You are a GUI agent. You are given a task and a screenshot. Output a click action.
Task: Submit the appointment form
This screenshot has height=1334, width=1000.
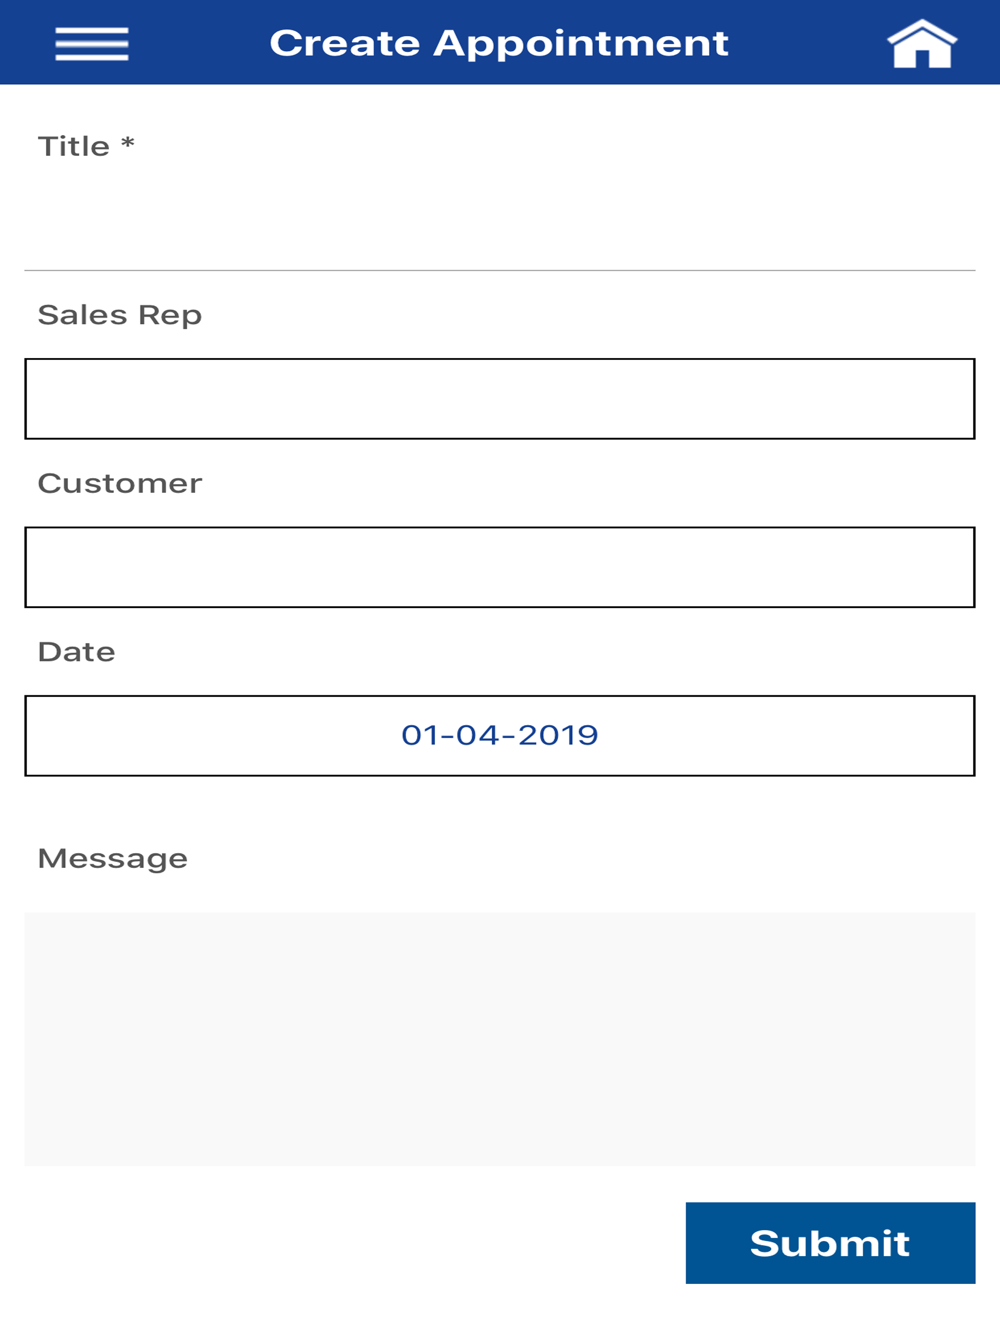(830, 1243)
